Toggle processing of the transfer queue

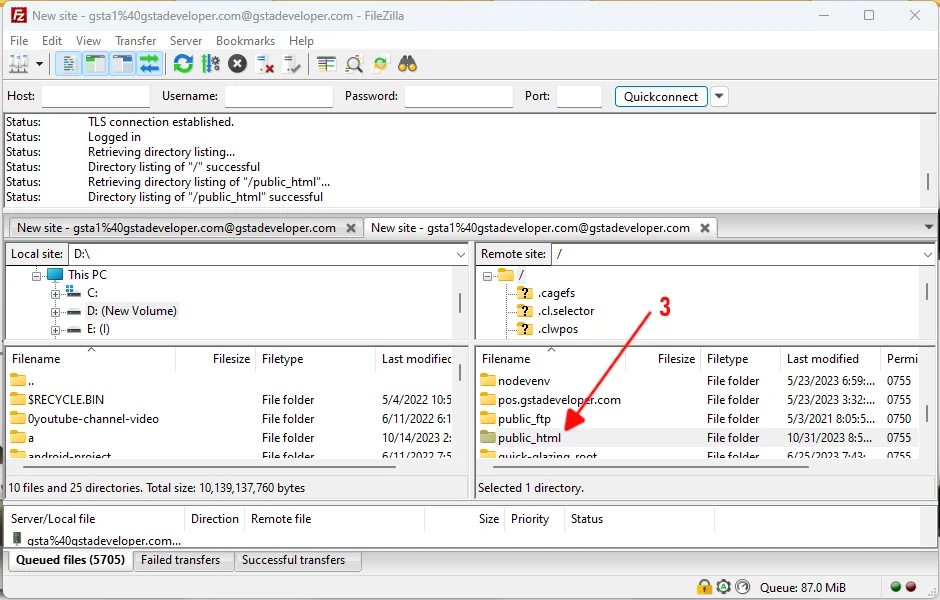(210, 64)
